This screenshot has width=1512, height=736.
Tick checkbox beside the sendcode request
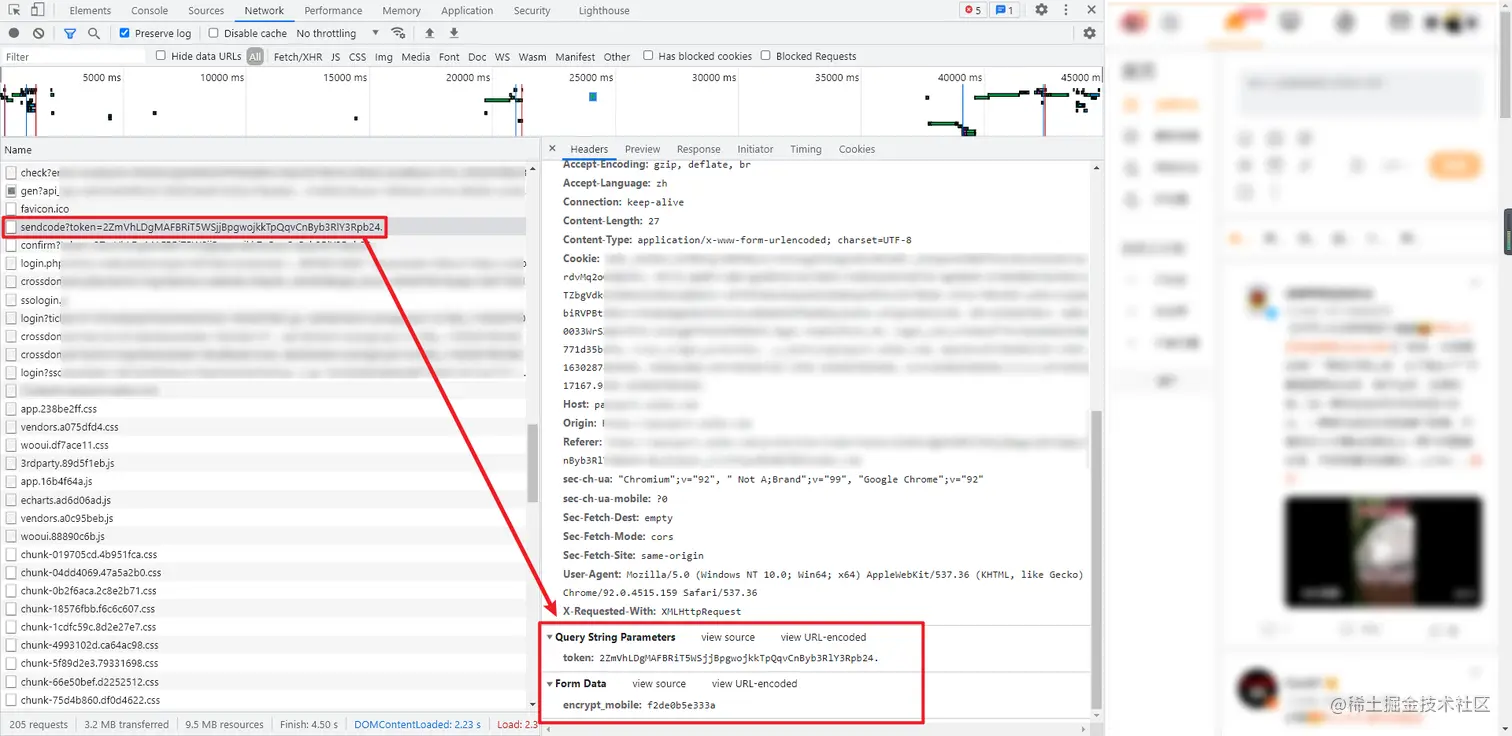pos(11,227)
